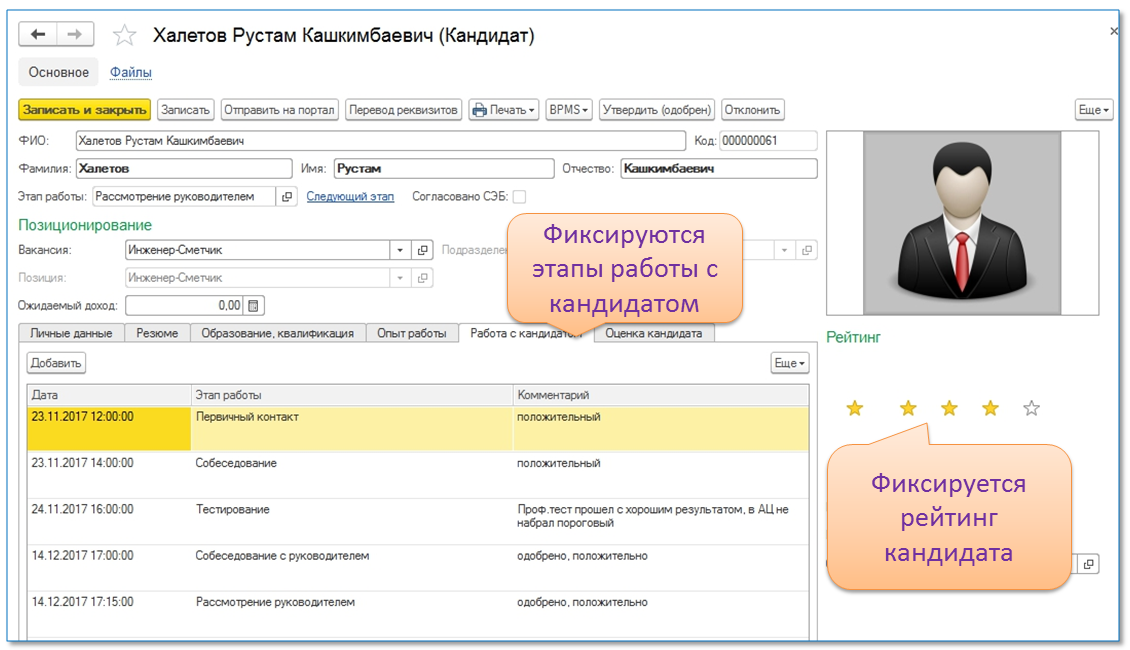Expand the top-right Еще menu

1093,110
